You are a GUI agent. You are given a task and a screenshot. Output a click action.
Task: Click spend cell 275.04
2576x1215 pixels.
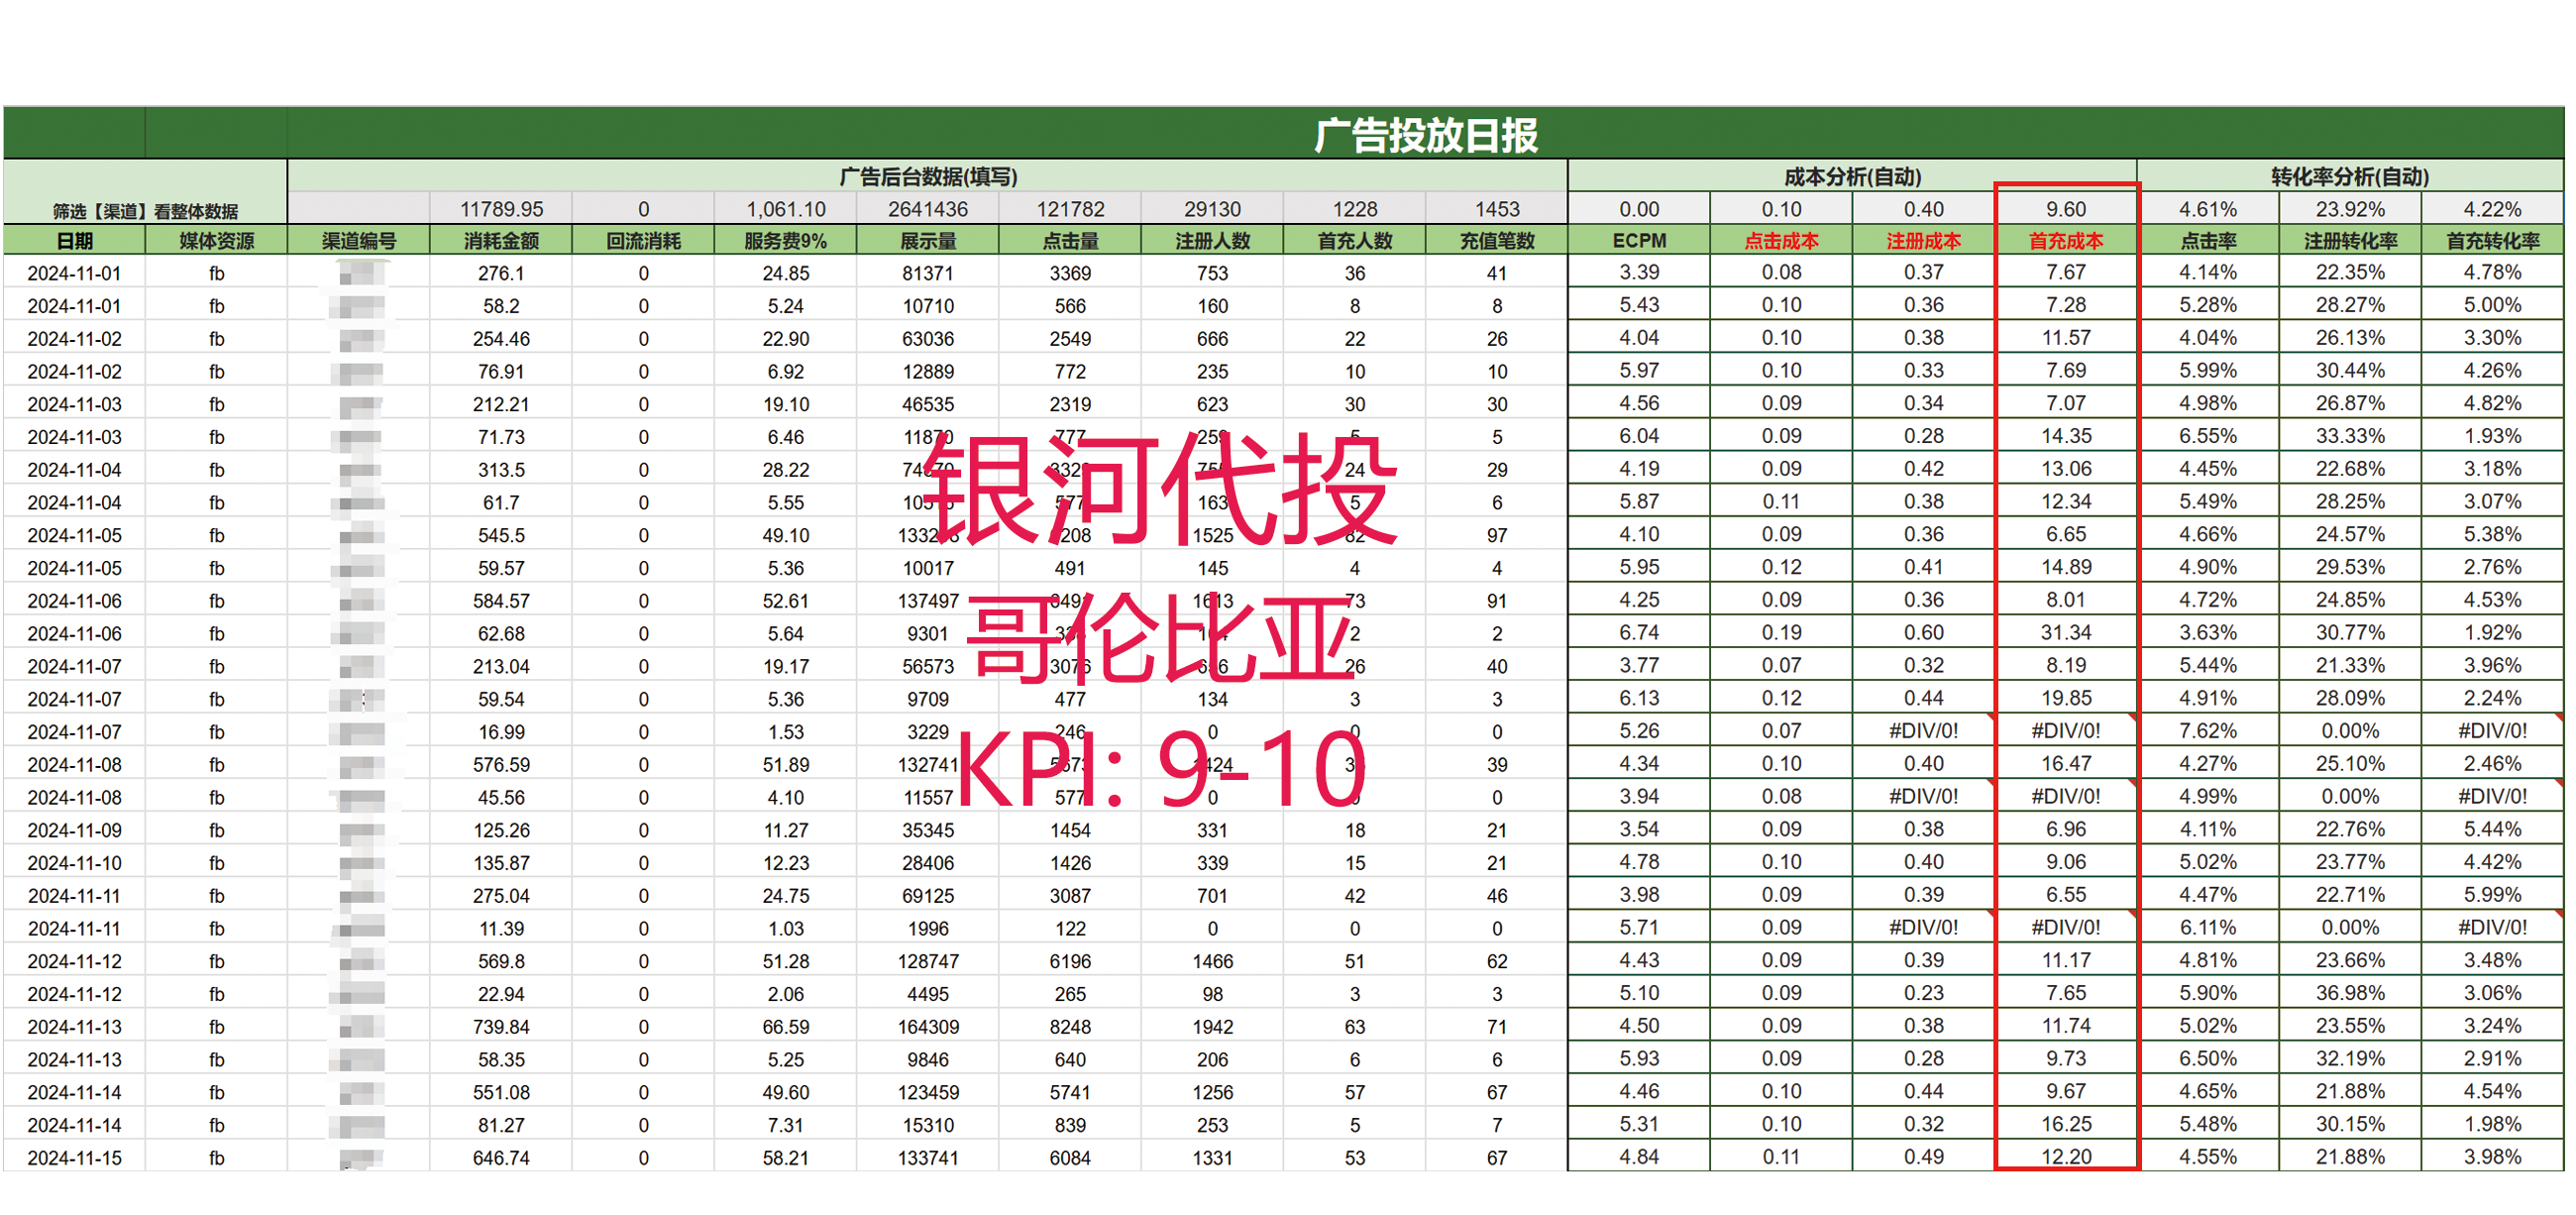[x=501, y=896]
